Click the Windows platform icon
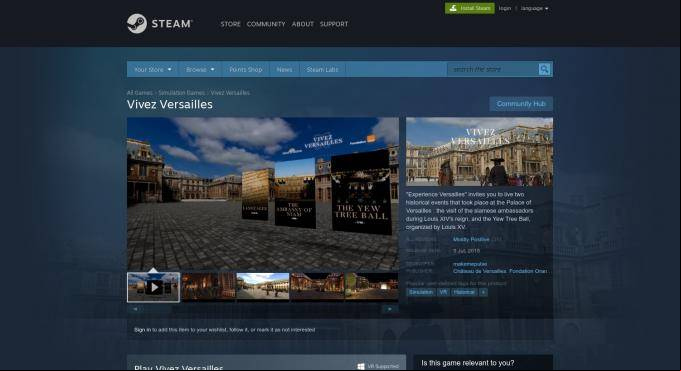The width and height of the screenshot is (681, 371). point(361,367)
